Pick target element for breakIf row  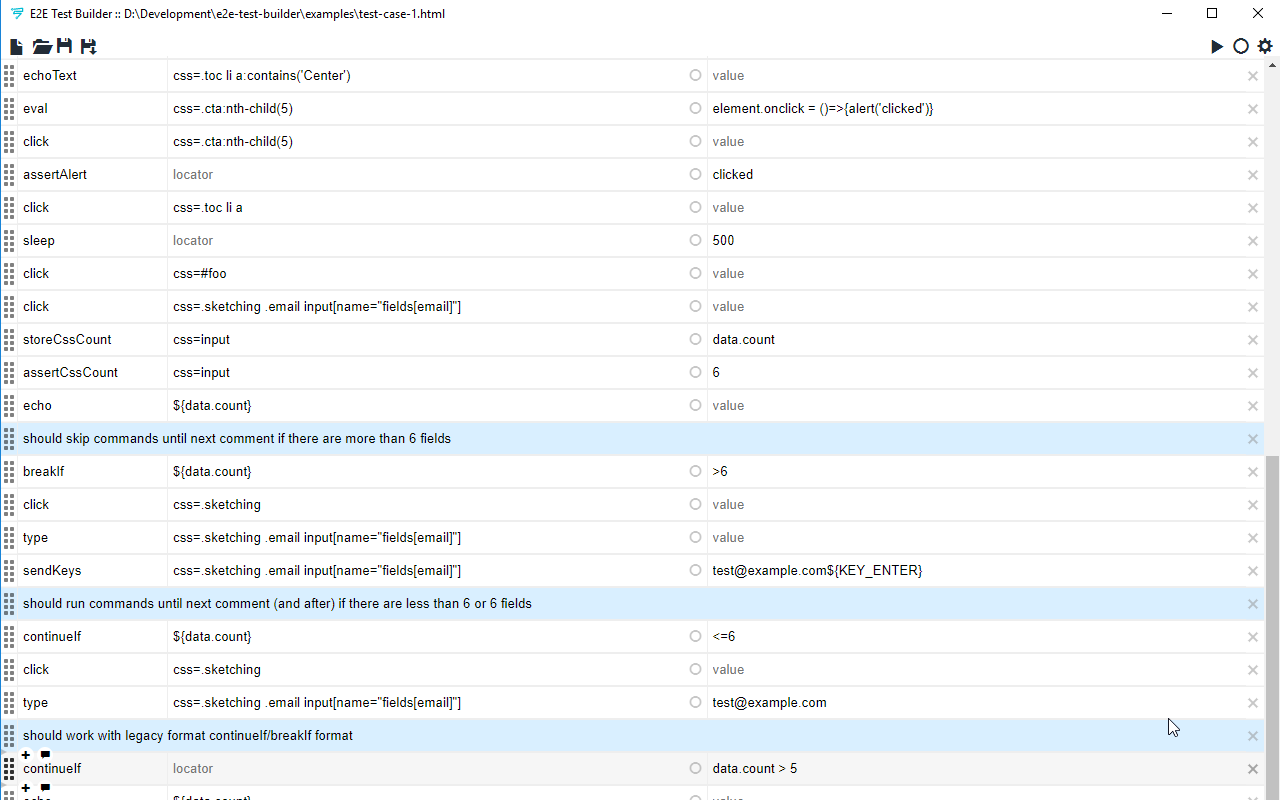click(x=695, y=471)
